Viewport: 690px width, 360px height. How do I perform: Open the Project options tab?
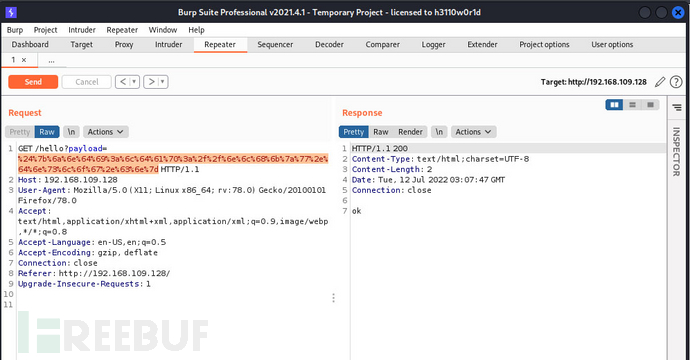point(544,44)
